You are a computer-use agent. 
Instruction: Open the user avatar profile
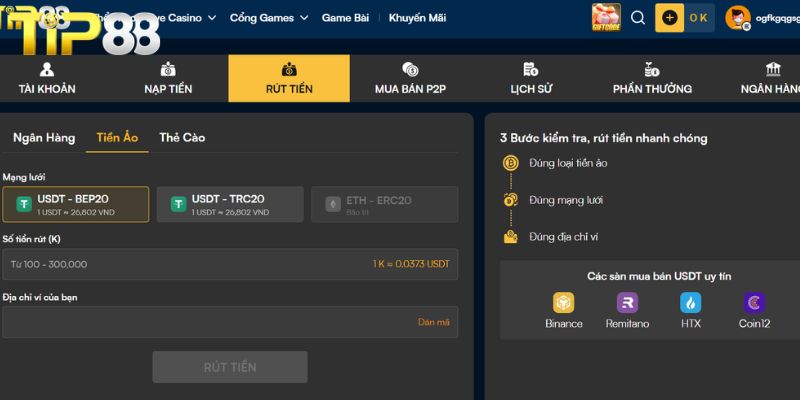(x=738, y=18)
